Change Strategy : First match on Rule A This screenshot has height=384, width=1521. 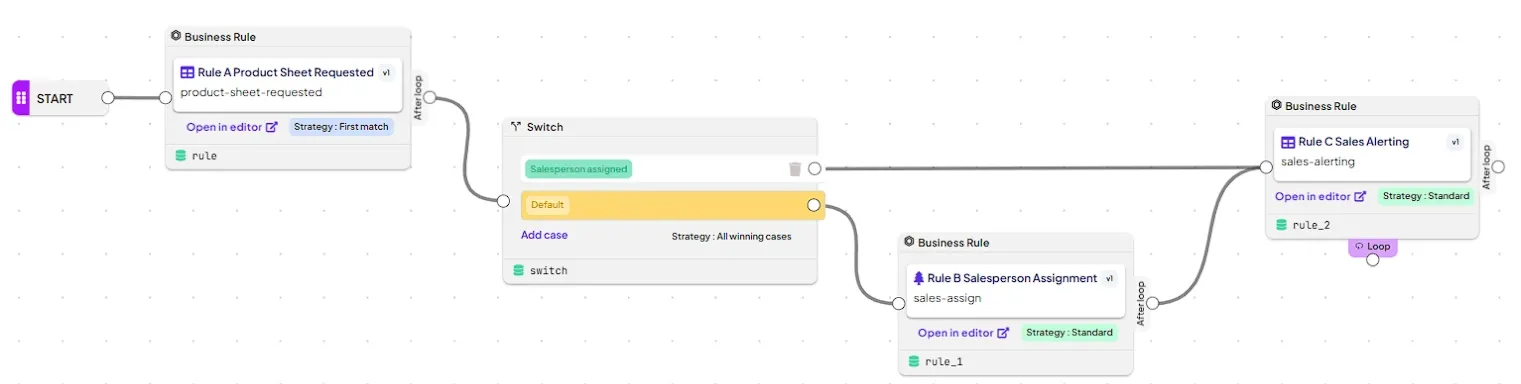(x=341, y=127)
